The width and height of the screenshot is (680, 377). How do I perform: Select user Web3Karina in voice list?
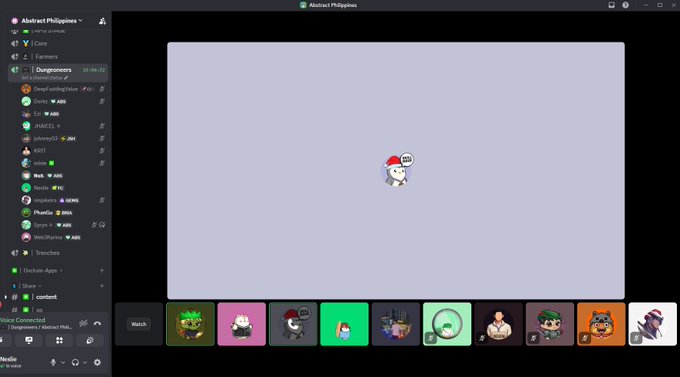tap(63, 237)
